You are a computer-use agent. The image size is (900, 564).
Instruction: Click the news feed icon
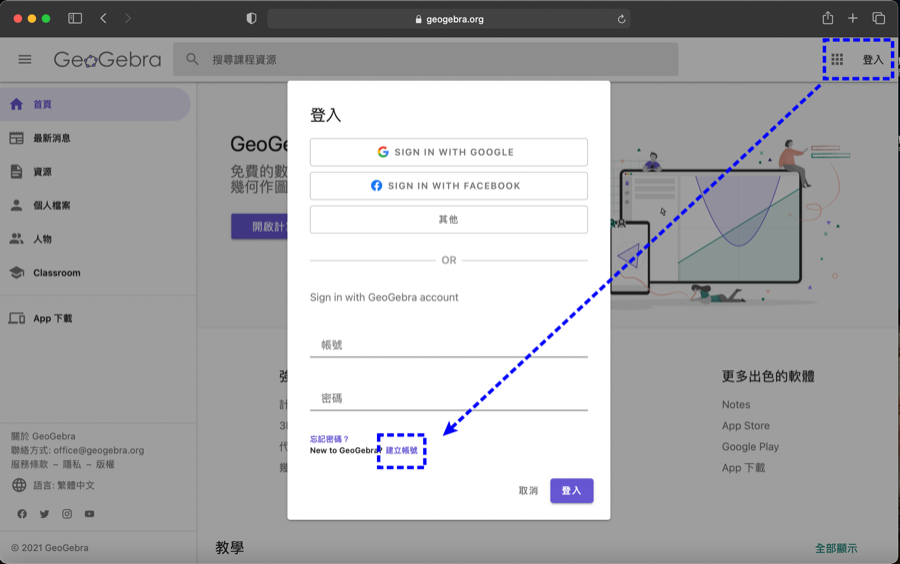coord(17,138)
